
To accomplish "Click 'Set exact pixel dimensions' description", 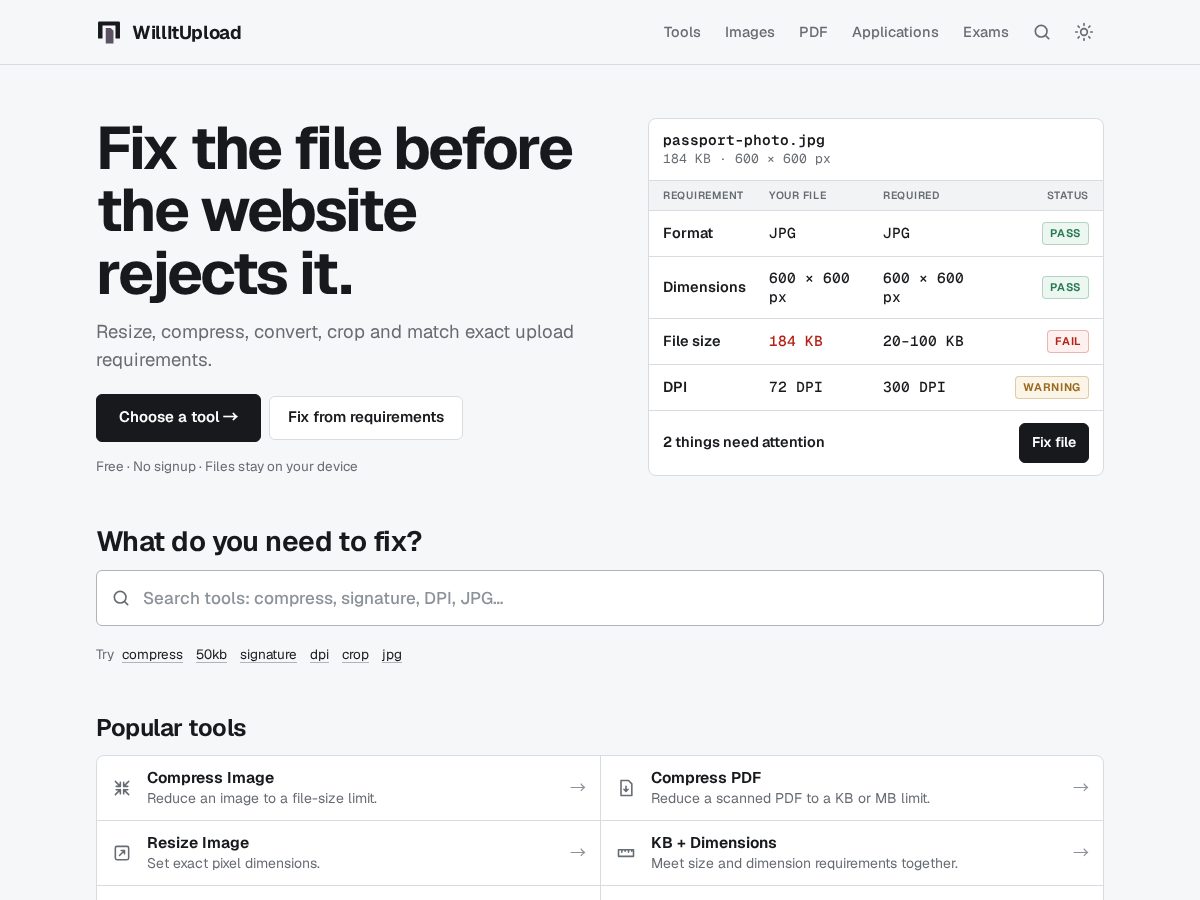I will click(x=233, y=864).
